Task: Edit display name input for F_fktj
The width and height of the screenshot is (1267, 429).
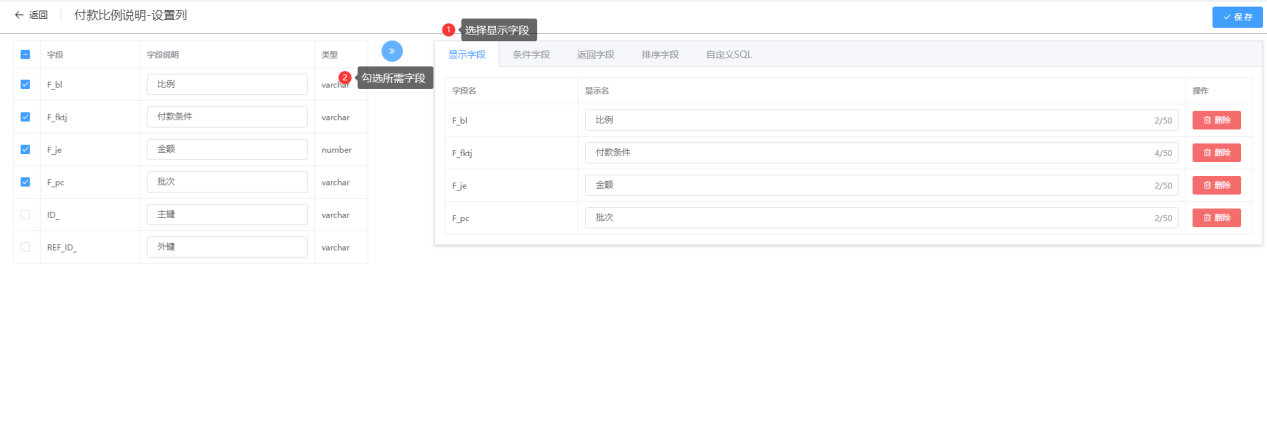Action: (882, 153)
